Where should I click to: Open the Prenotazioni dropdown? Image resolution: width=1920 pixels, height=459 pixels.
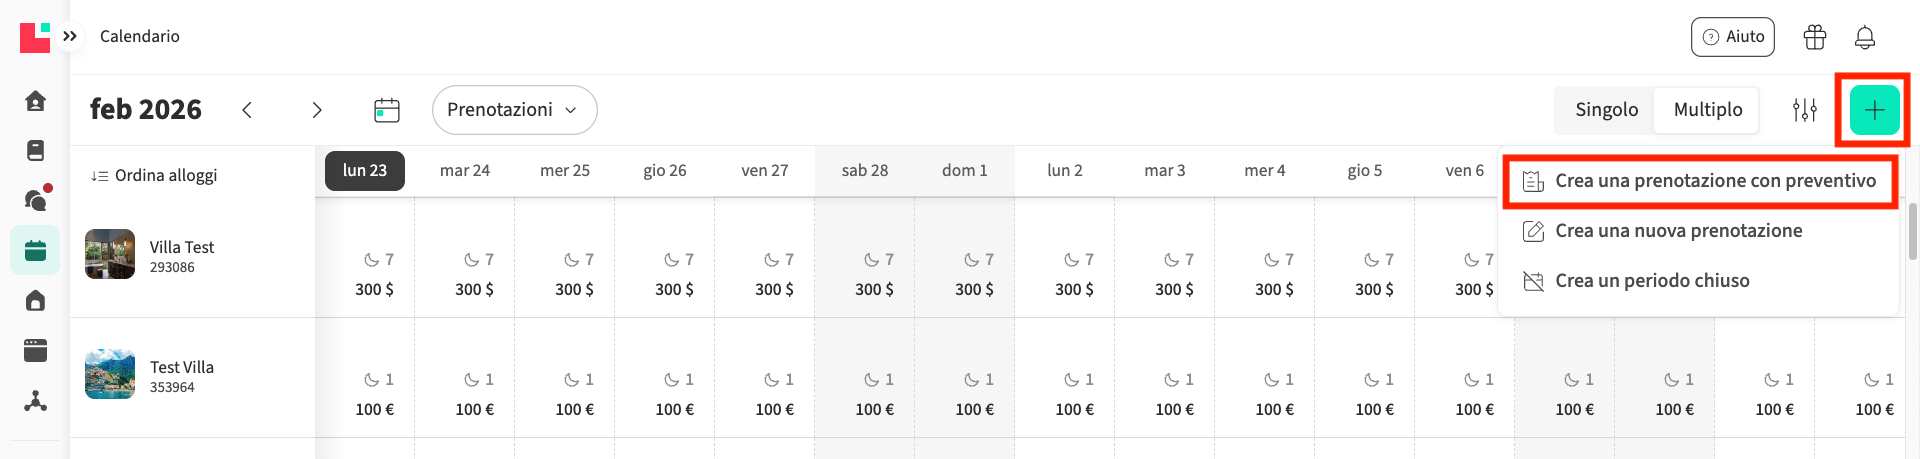click(514, 110)
